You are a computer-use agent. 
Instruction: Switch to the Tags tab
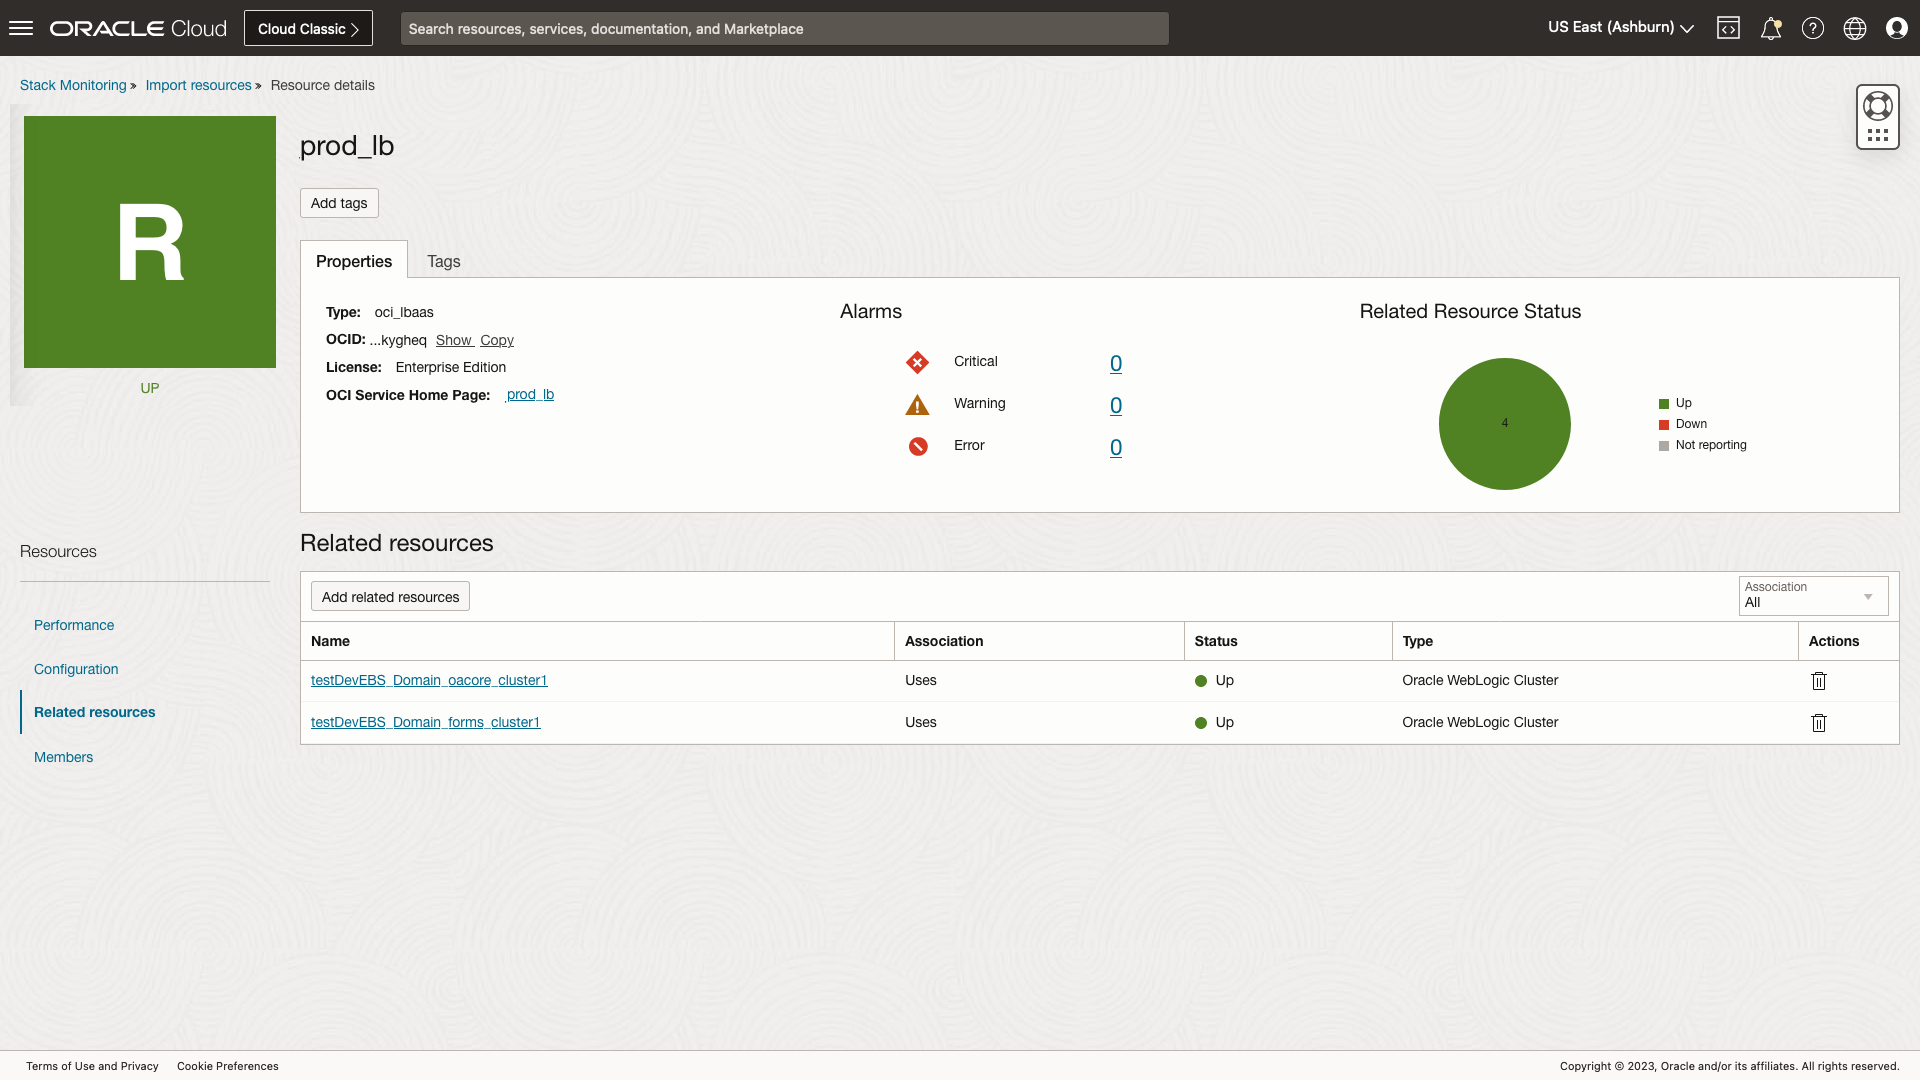tap(443, 261)
